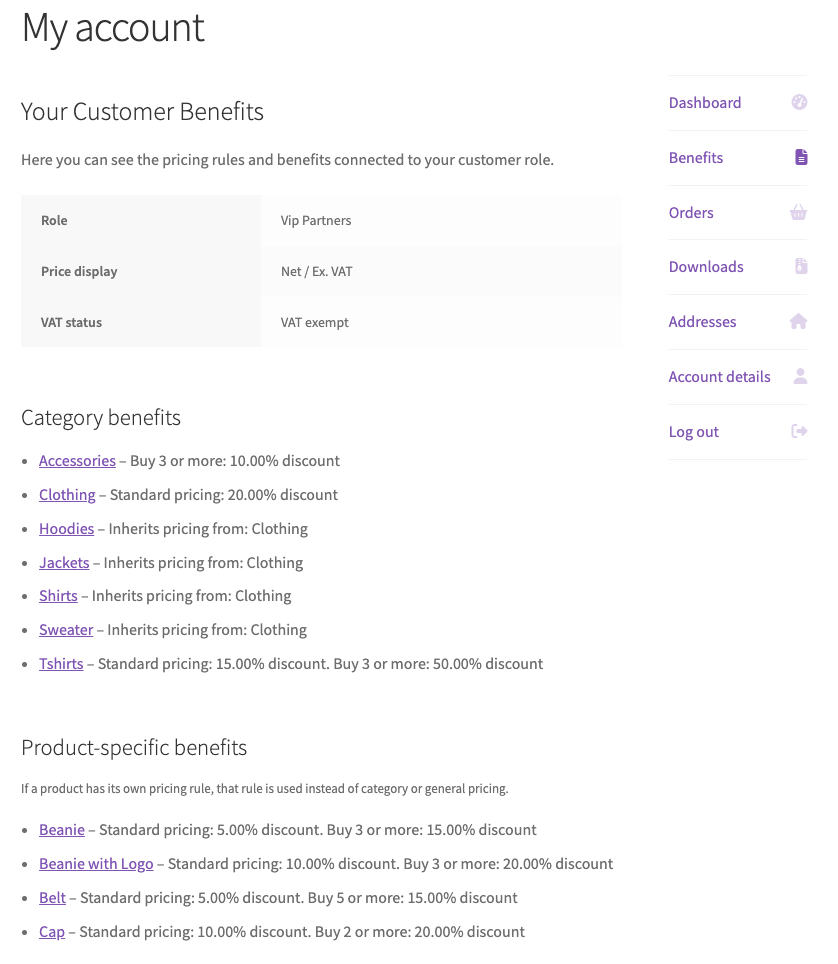Select the Benefits document icon

click(800, 157)
